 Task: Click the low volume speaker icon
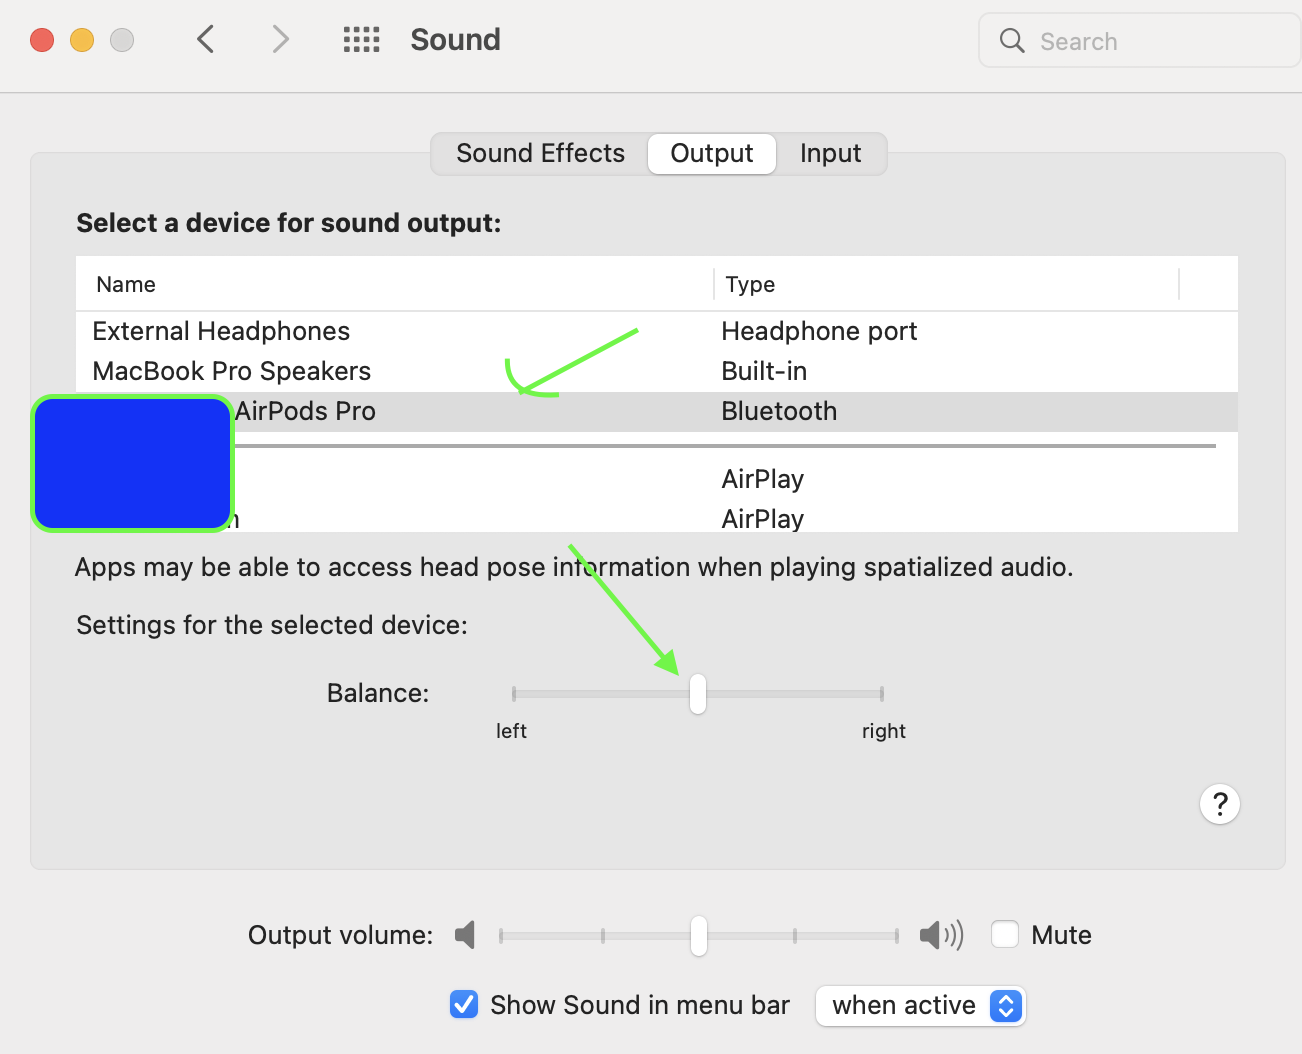(x=465, y=935)
